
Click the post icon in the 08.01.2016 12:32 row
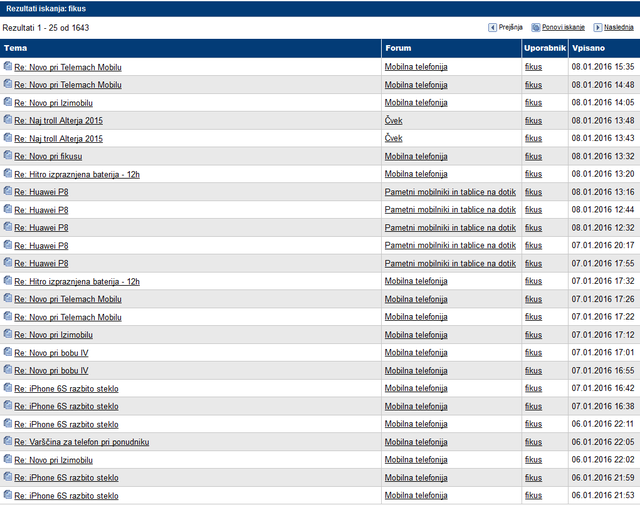click(x=8, y=227)
